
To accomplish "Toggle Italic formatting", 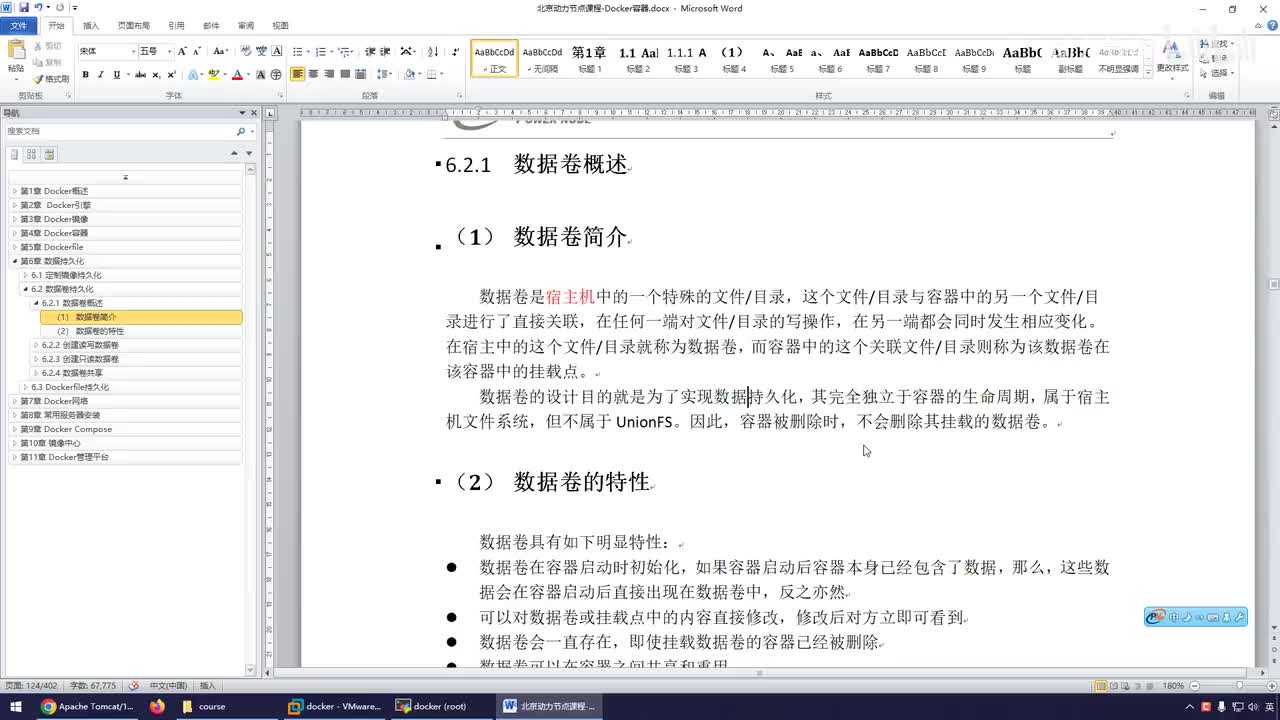I will tap(101, 75).
